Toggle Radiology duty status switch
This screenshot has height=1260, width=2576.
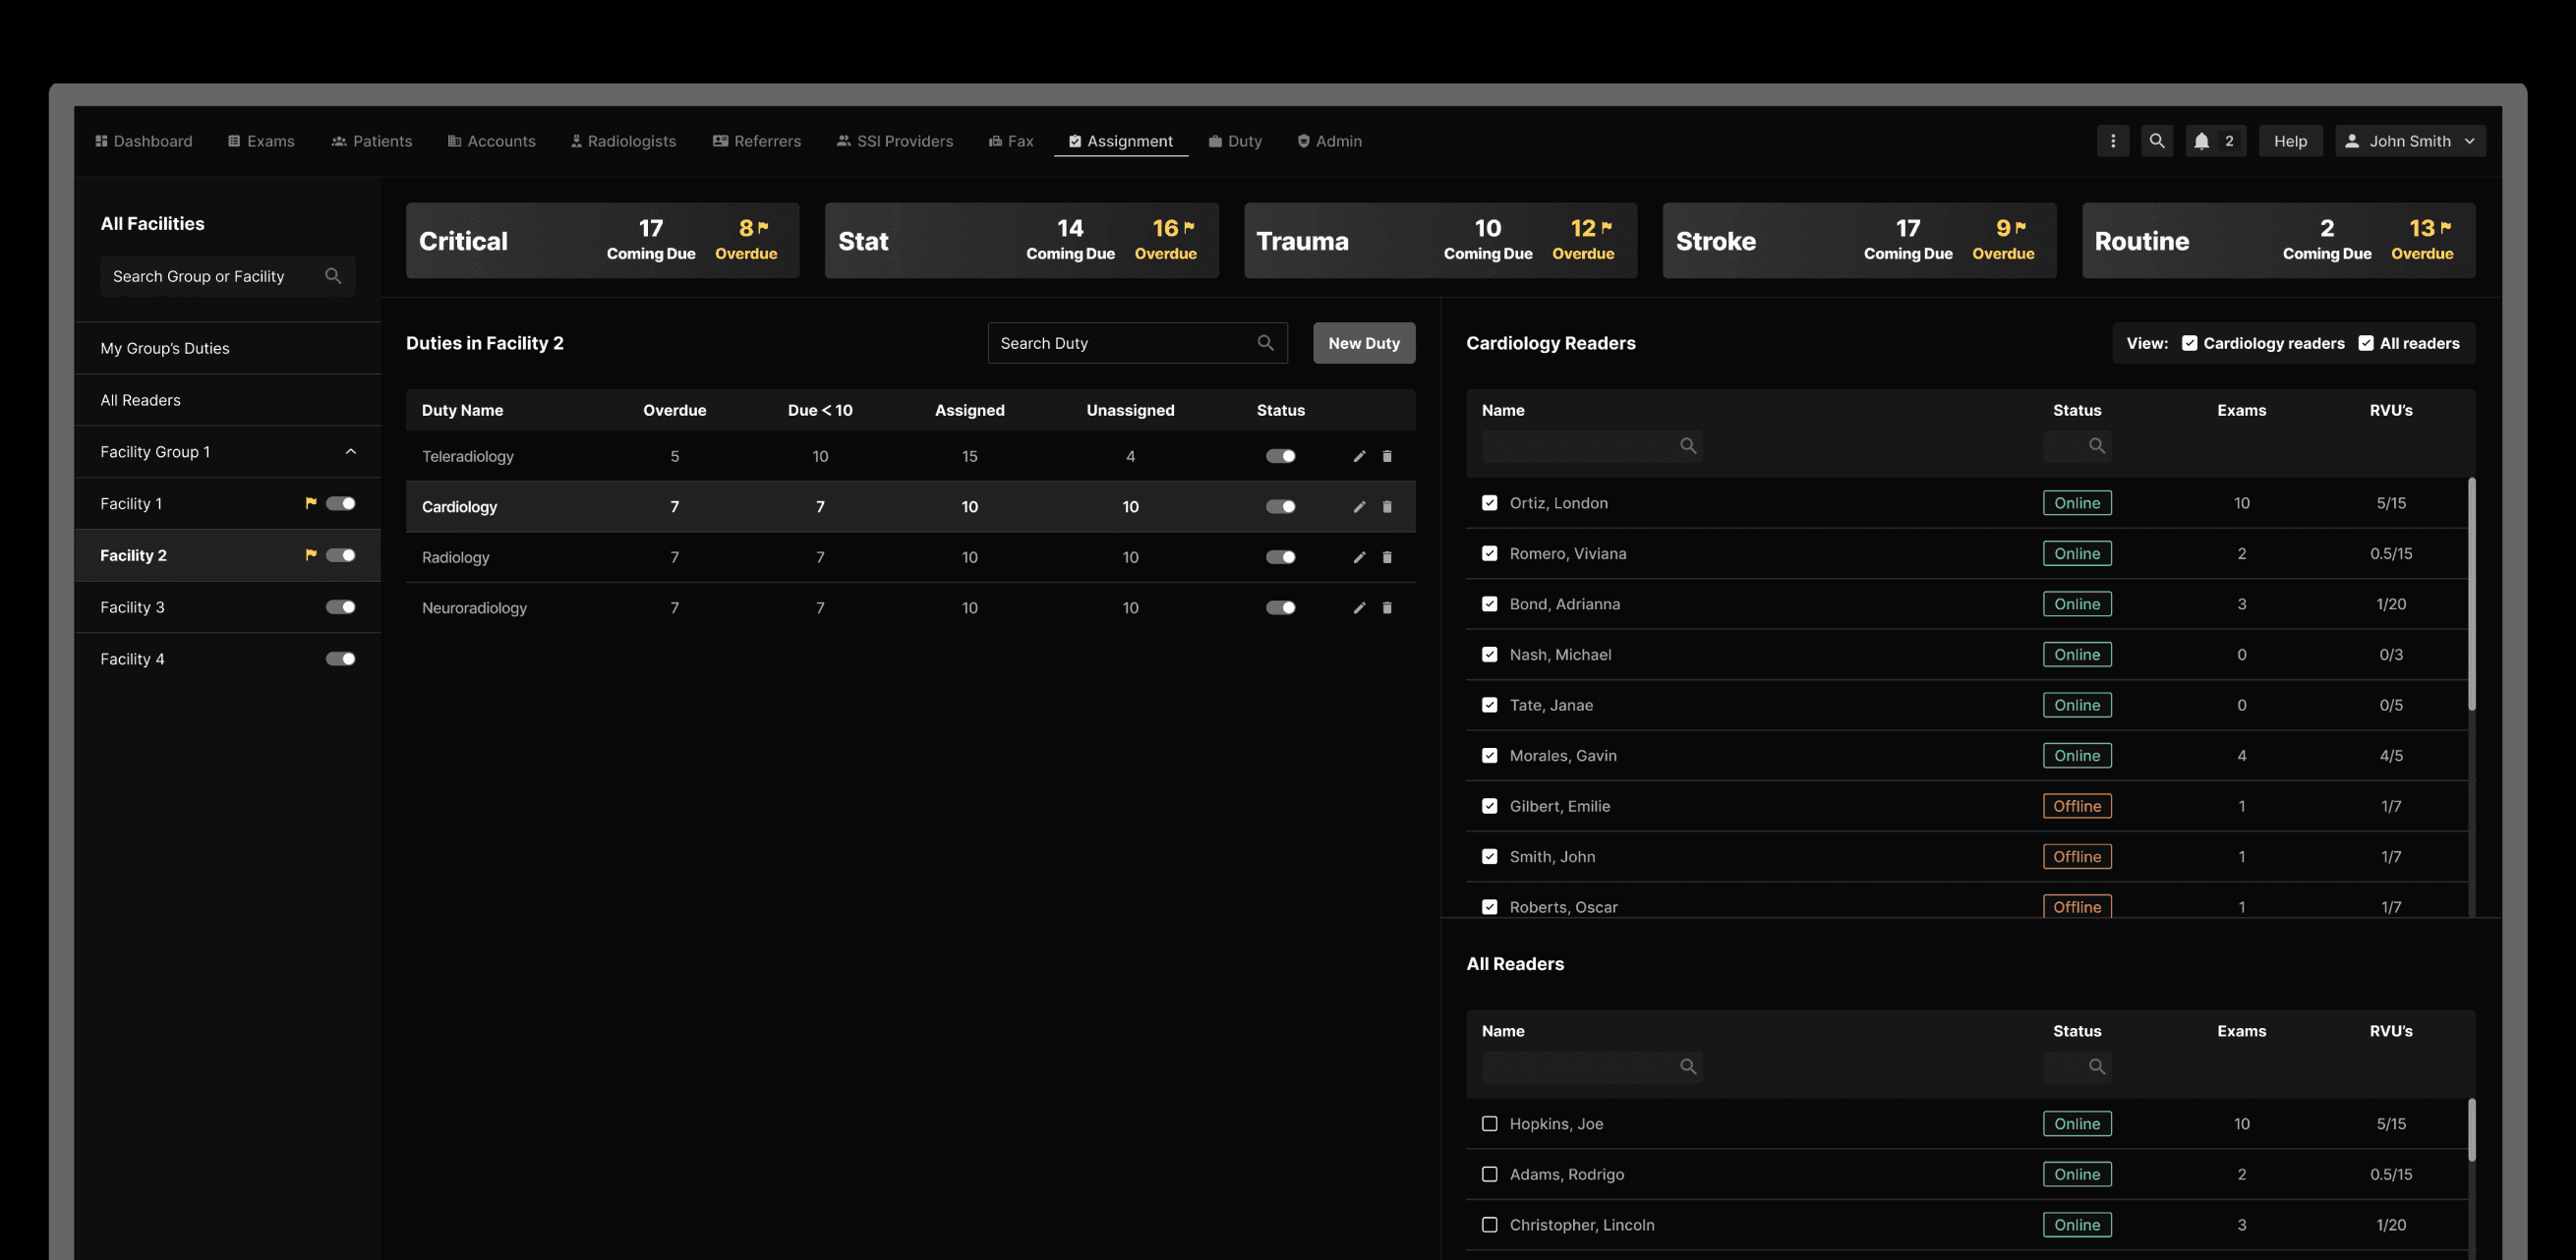coord(1280,557)
